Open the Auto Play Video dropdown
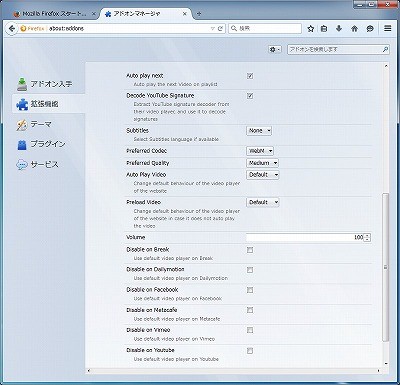 point(263,174)
